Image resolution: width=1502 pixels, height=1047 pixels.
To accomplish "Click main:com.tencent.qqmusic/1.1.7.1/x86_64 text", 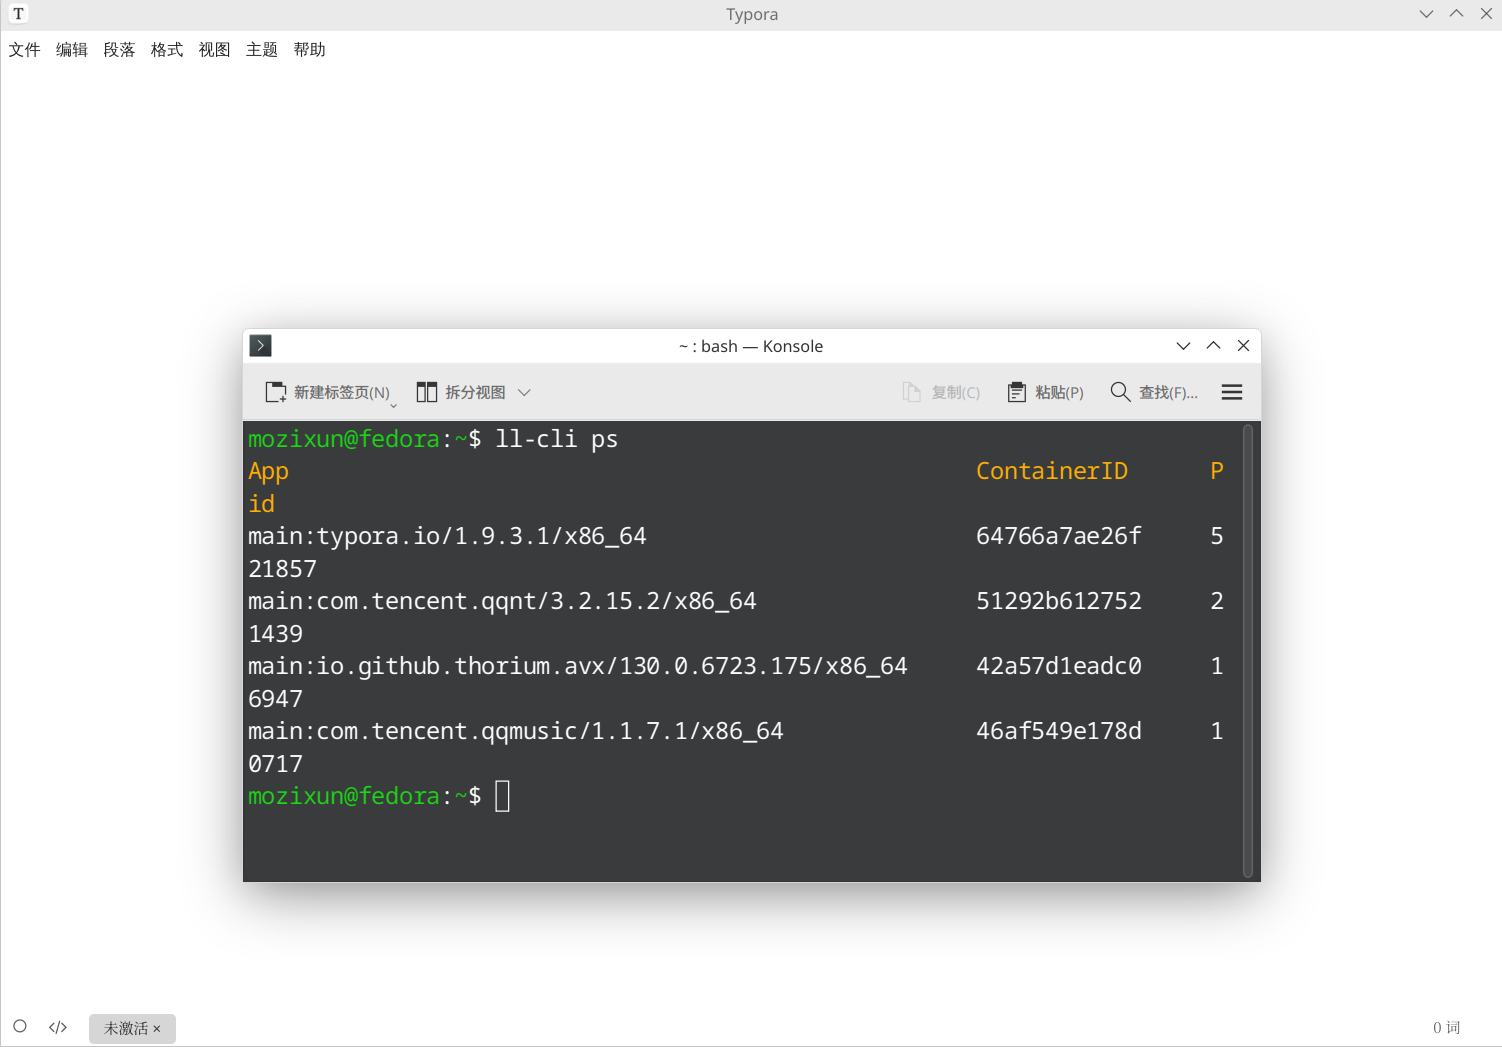I will click(516, 732).
